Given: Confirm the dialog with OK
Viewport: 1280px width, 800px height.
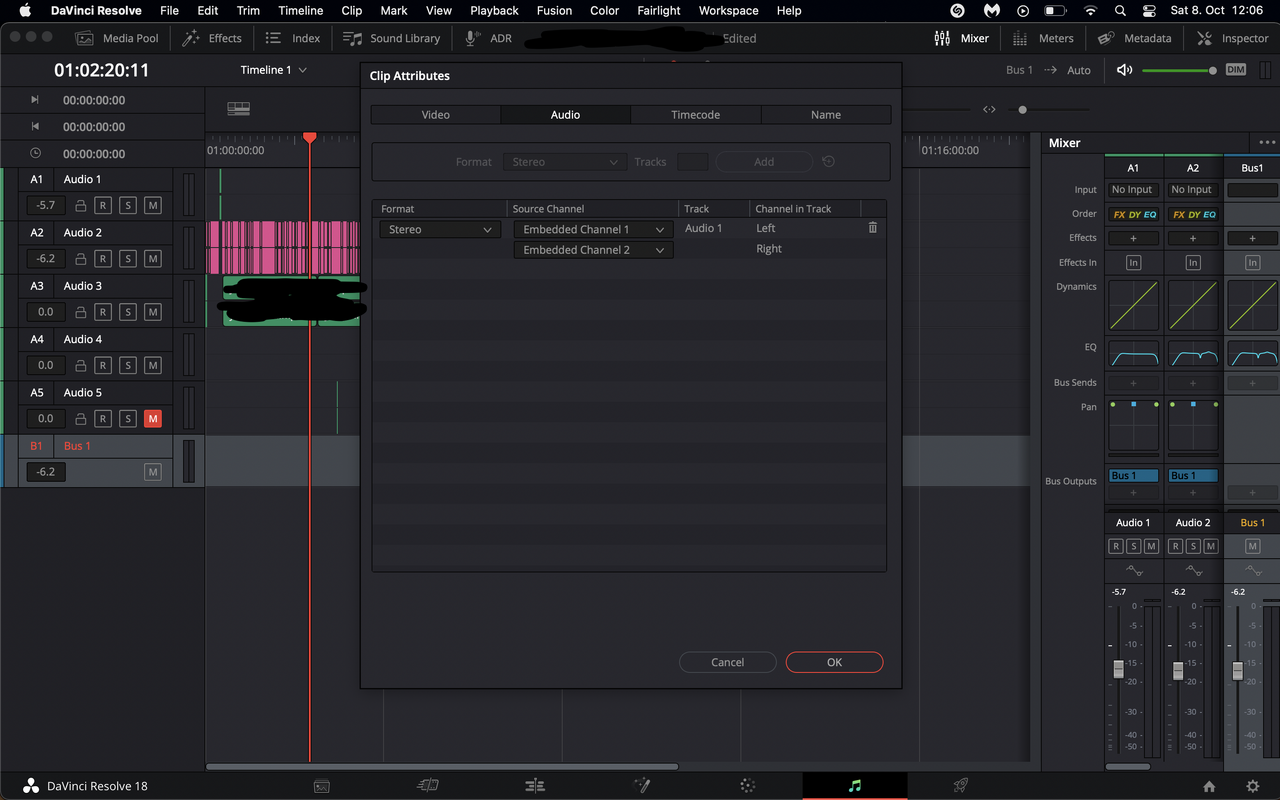Looking at the screenshot, I should [834, 662].
